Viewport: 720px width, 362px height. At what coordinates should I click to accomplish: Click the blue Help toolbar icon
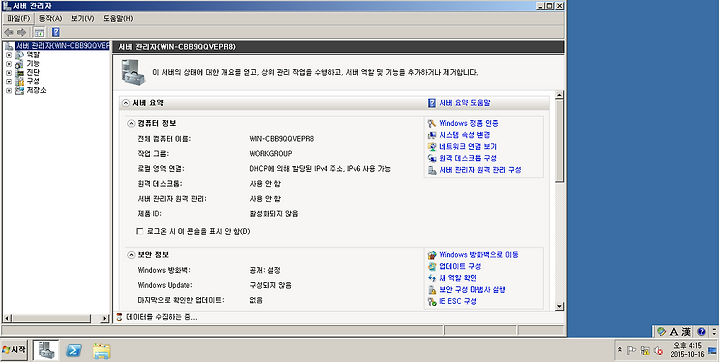tap(56, 32)
